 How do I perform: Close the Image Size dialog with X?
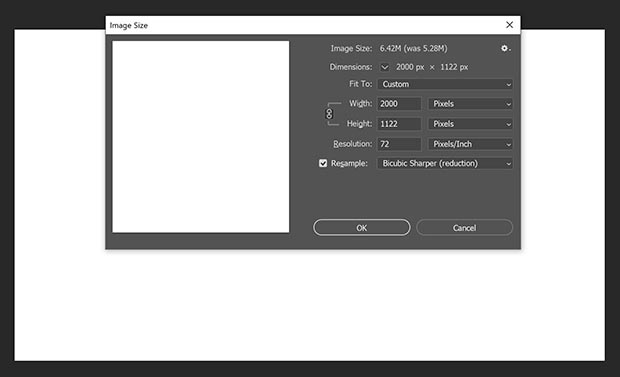(x=509, y=25)
